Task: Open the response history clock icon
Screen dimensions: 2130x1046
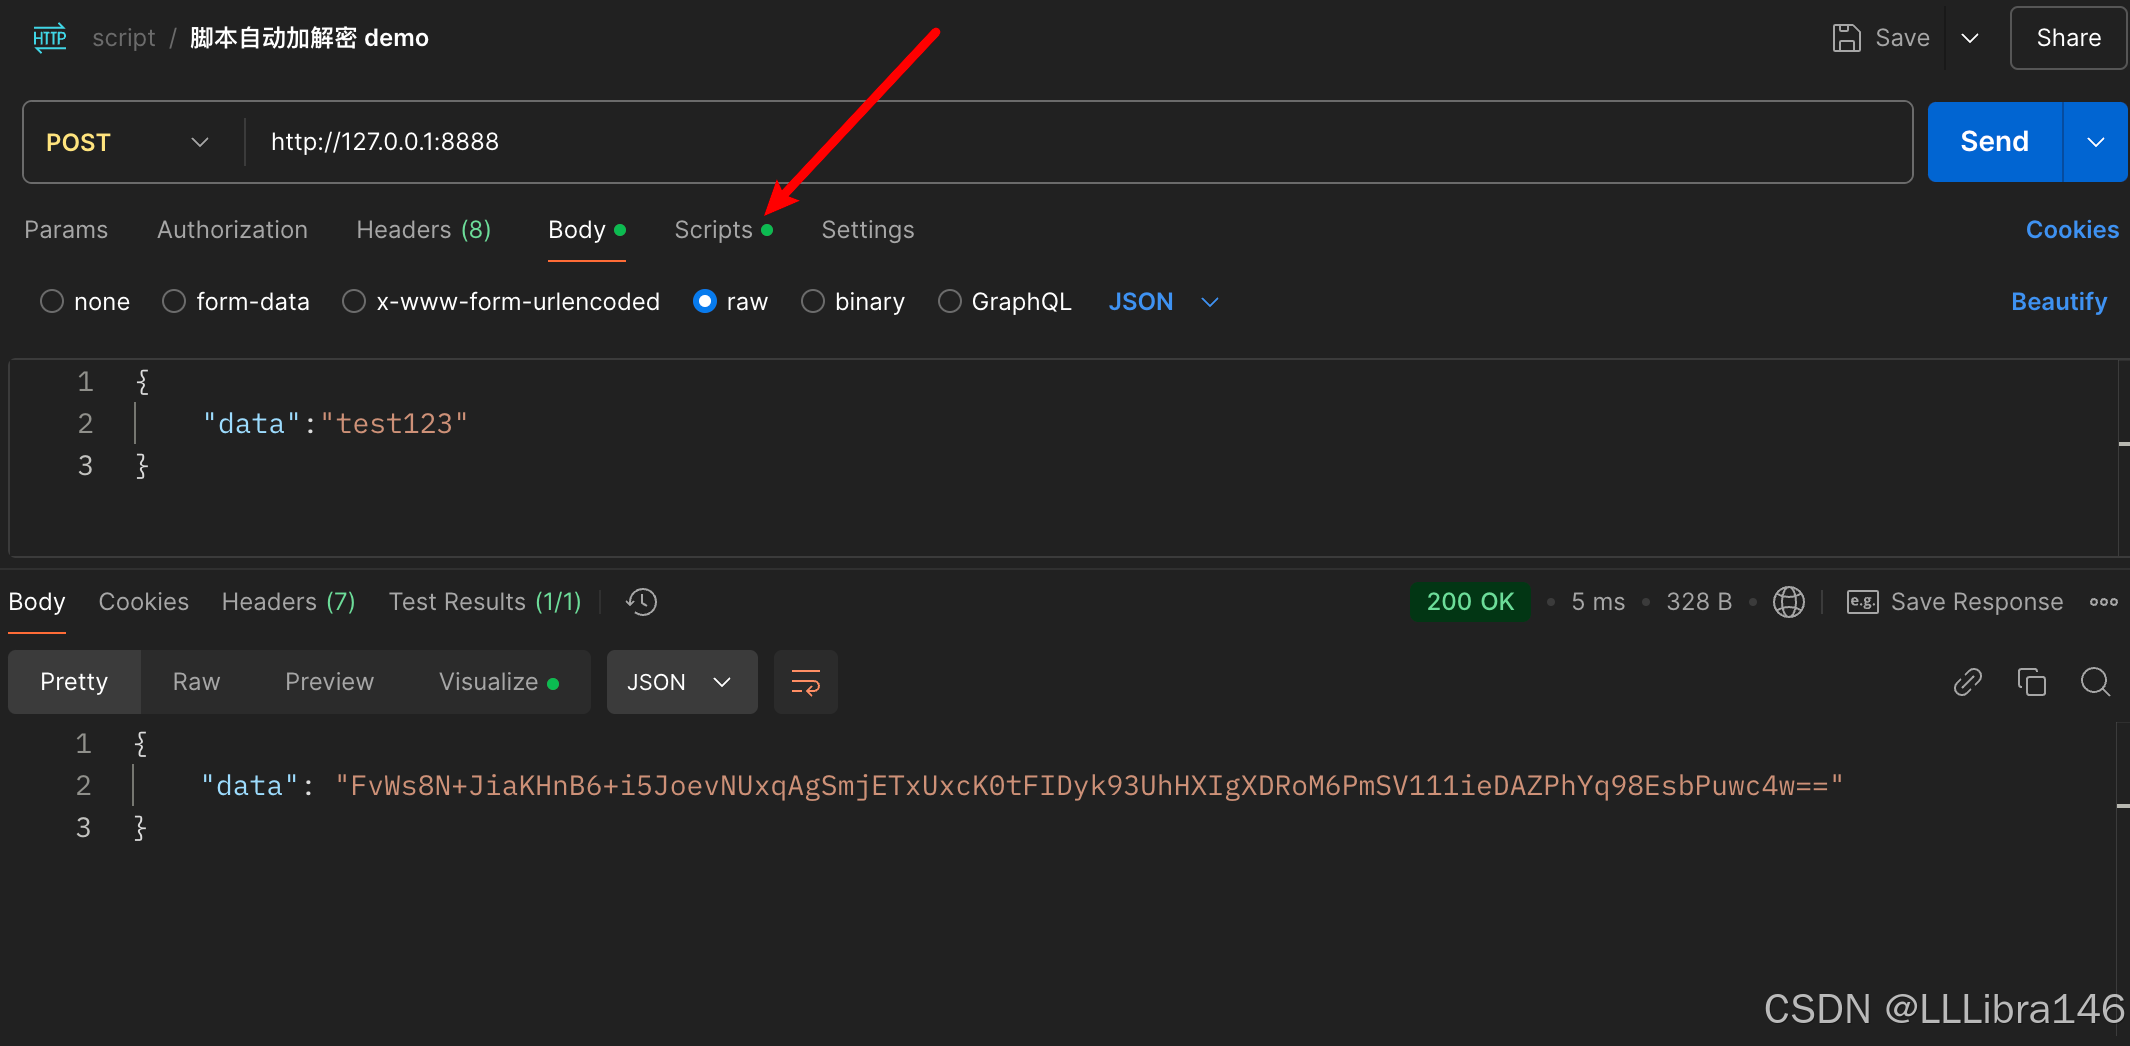Action: 641,602
